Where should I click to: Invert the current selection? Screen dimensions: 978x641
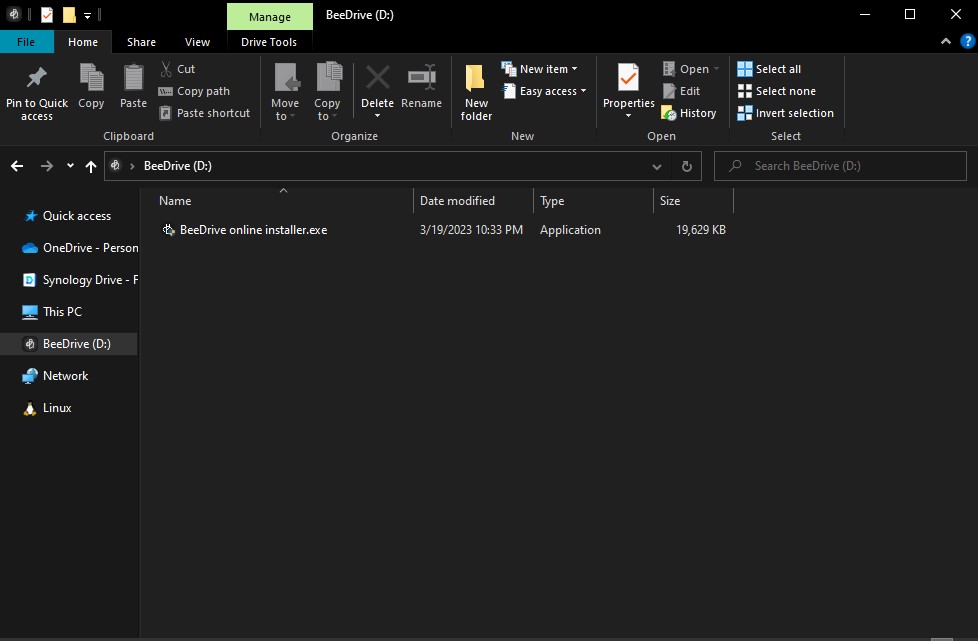coord(785,113)
